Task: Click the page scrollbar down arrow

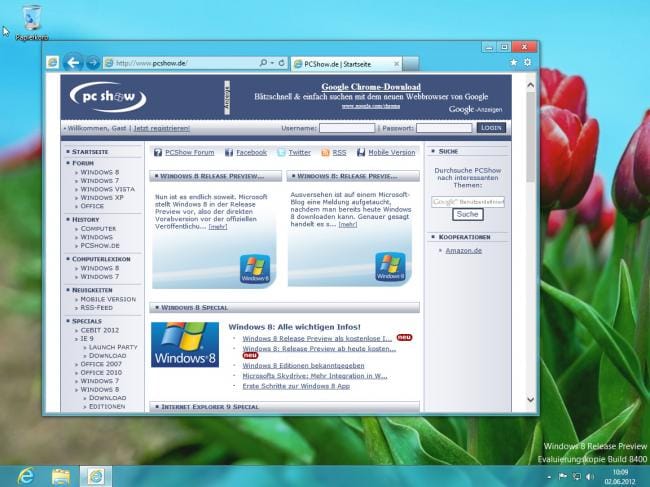Action: [531, 400]
